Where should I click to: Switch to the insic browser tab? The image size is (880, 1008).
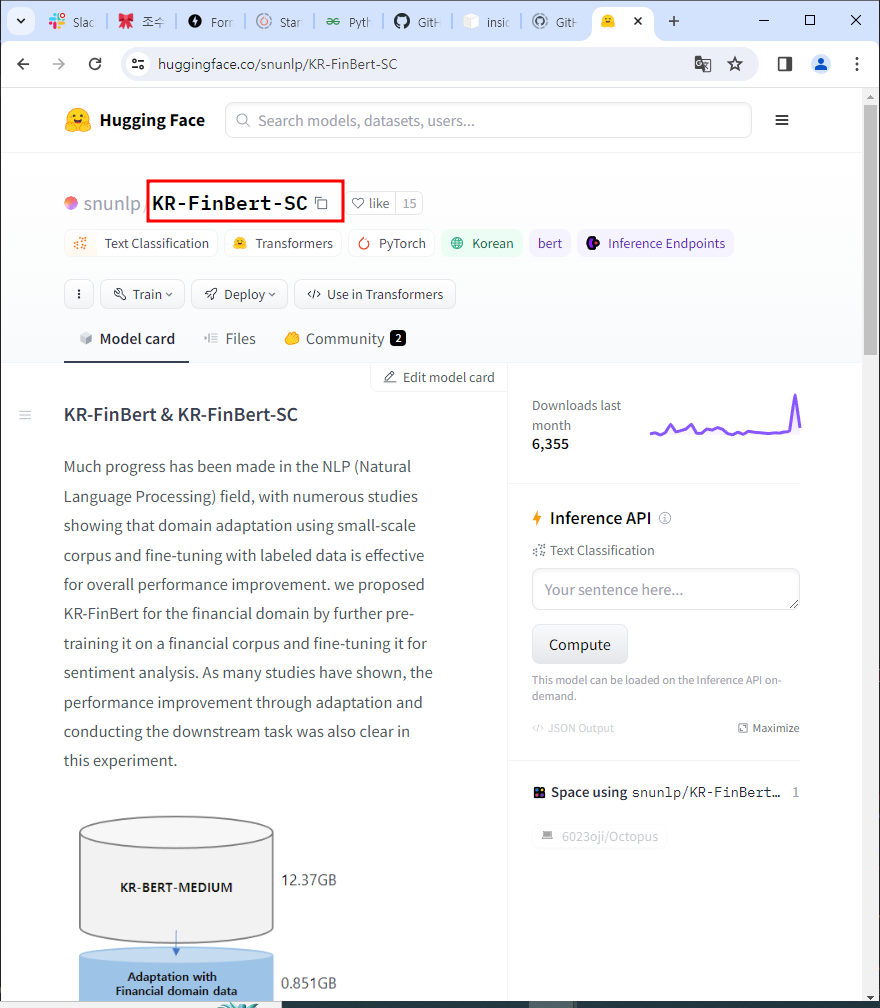coord(486,22)
